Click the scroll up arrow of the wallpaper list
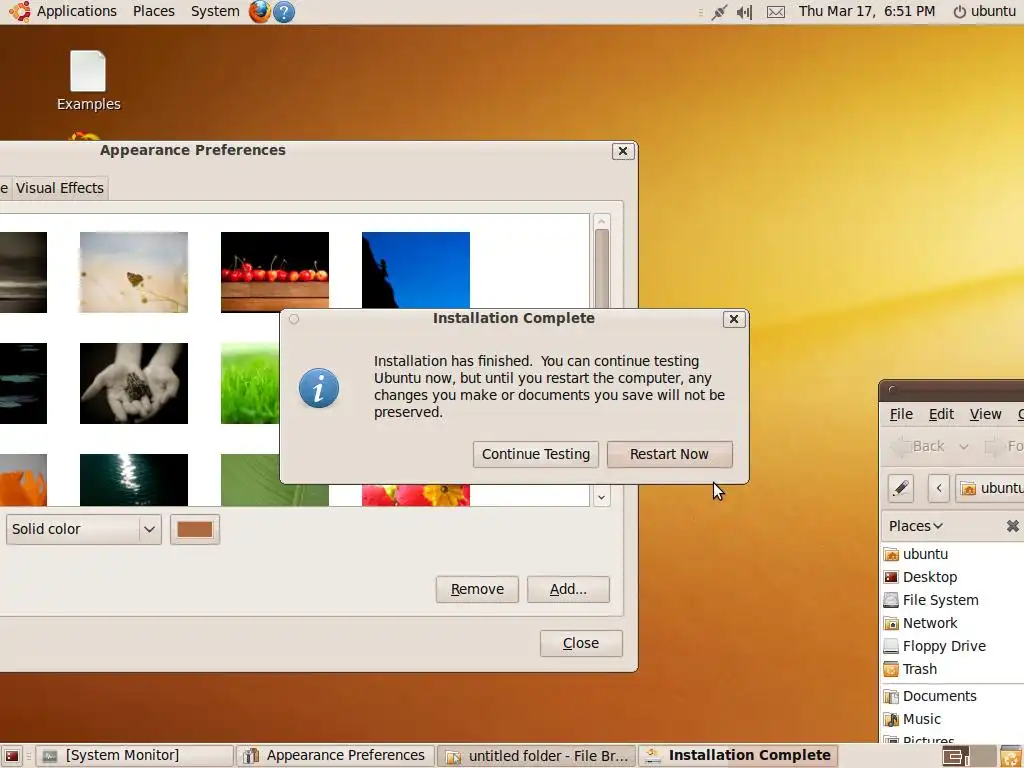 pyautogui.click(x=601, y=221)
